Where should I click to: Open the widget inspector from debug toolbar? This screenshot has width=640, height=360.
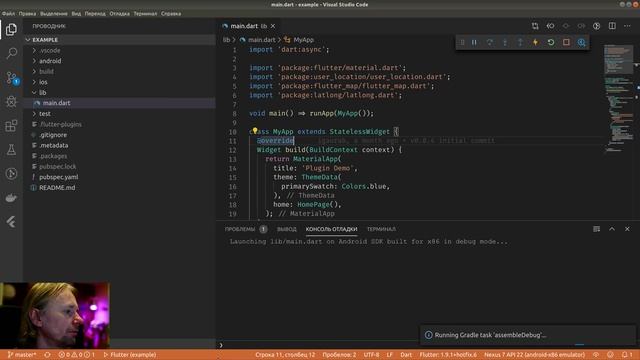(581, 42)
